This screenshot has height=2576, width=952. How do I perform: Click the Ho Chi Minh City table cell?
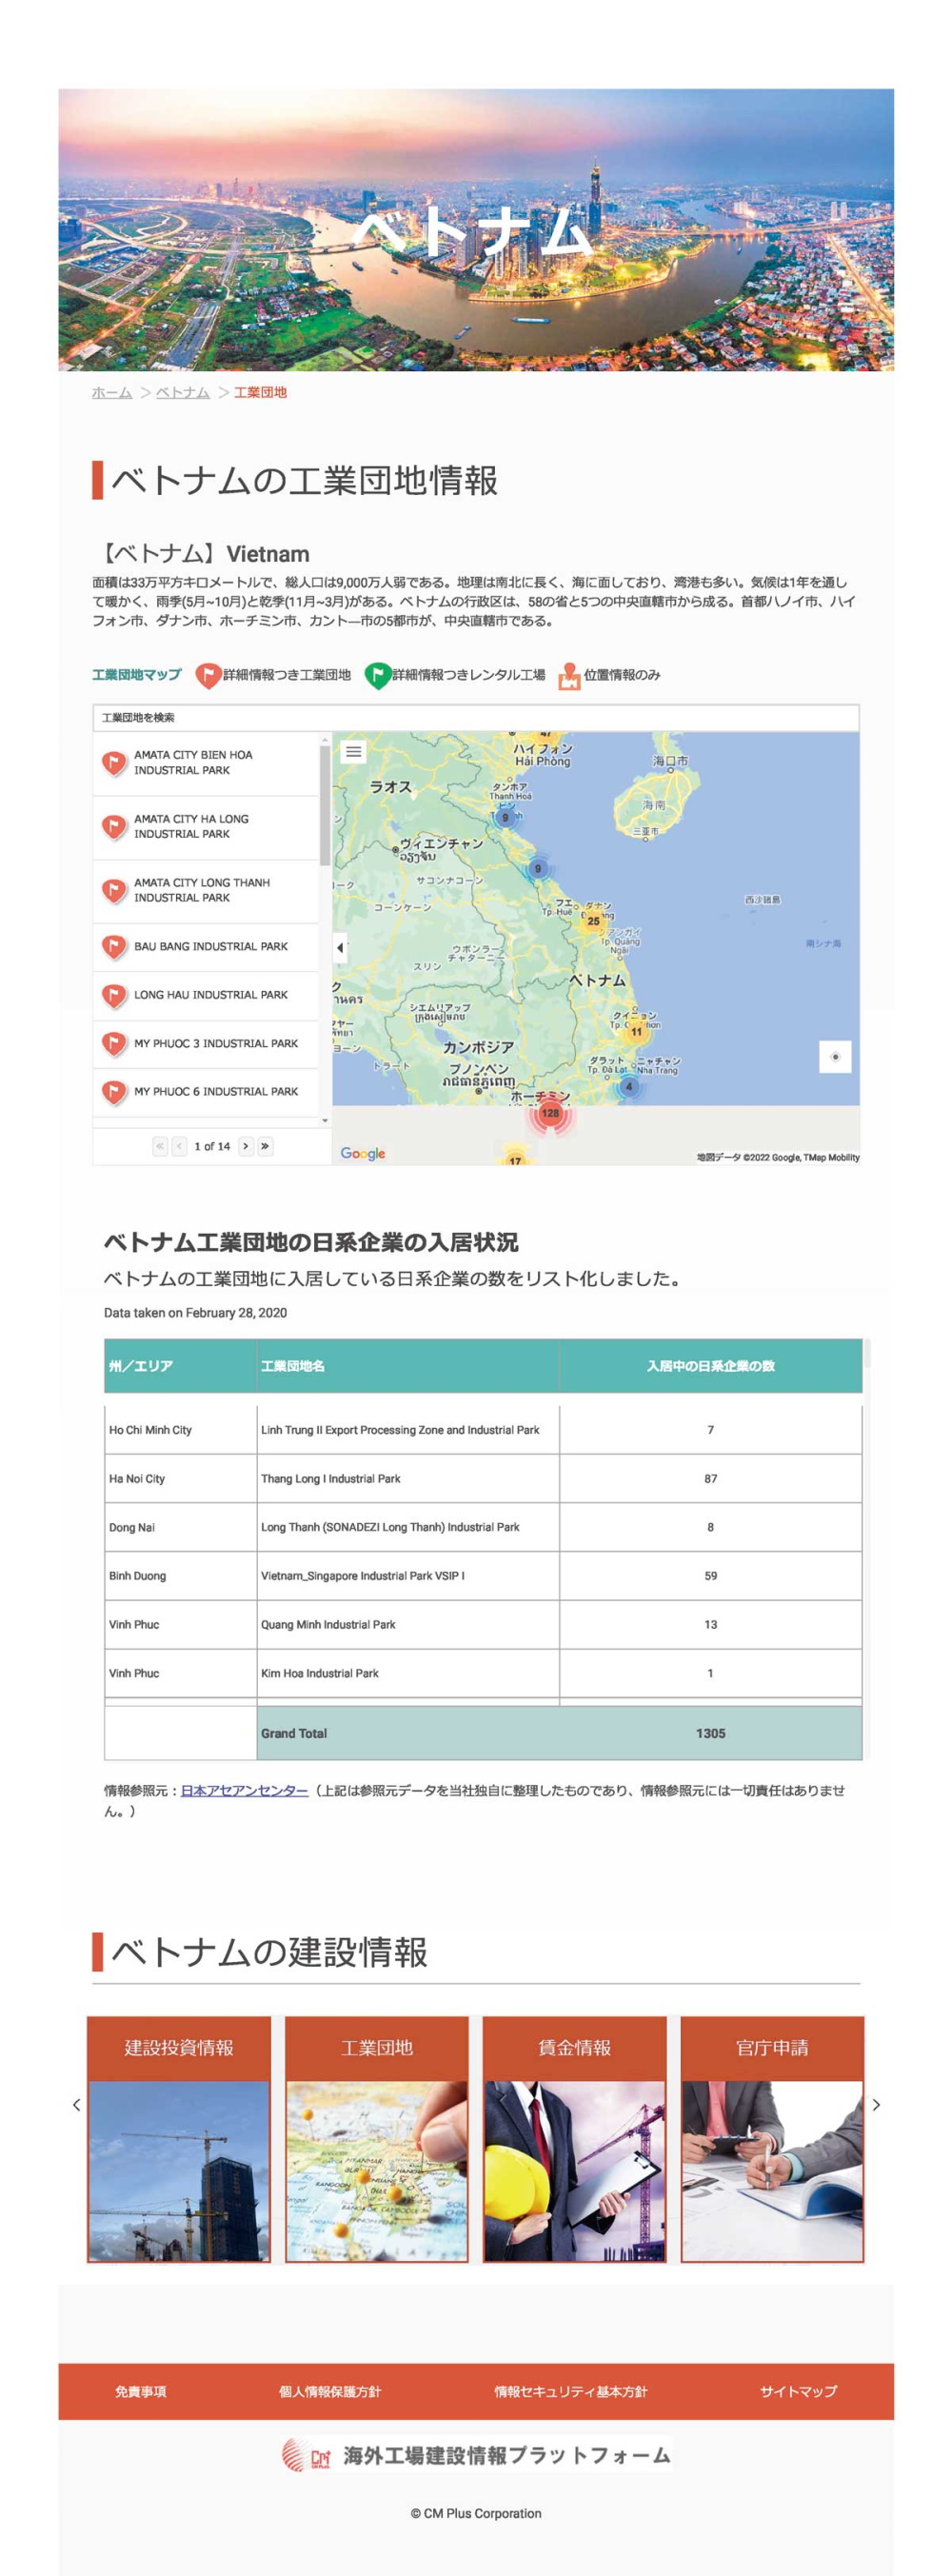tap(180, 1430)
